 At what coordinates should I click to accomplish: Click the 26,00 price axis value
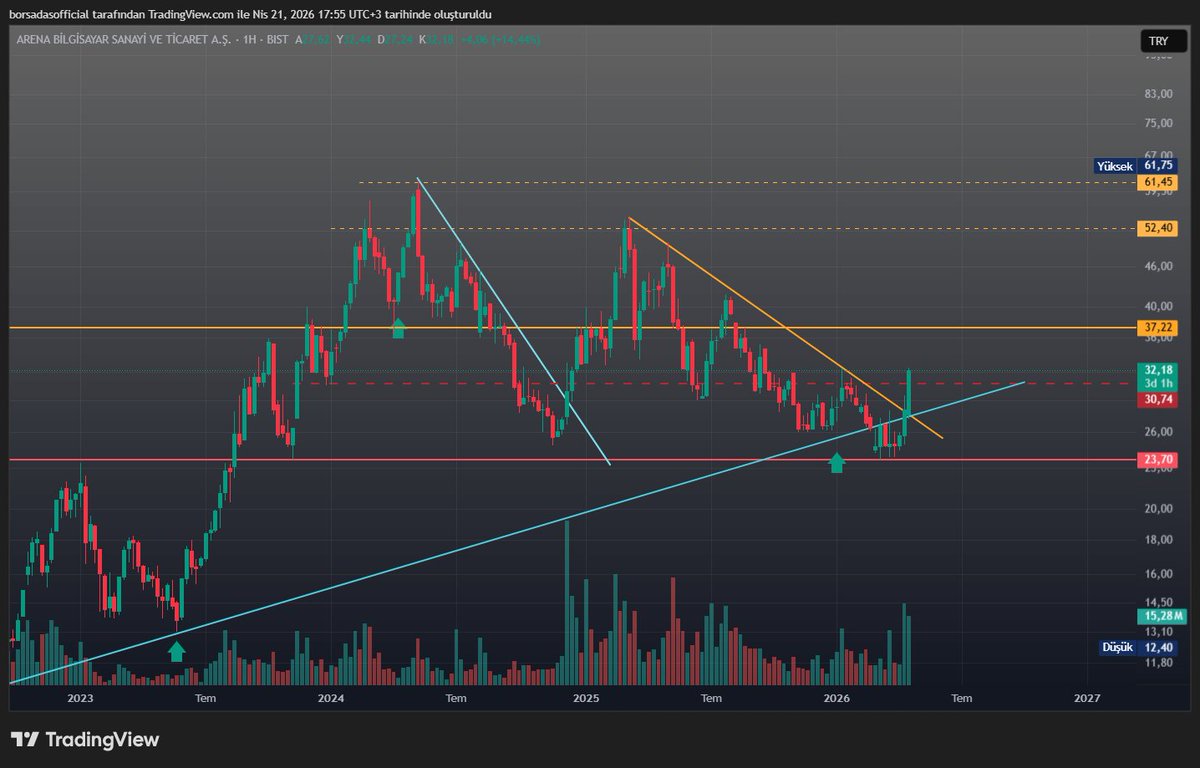tap(1158, 432)
